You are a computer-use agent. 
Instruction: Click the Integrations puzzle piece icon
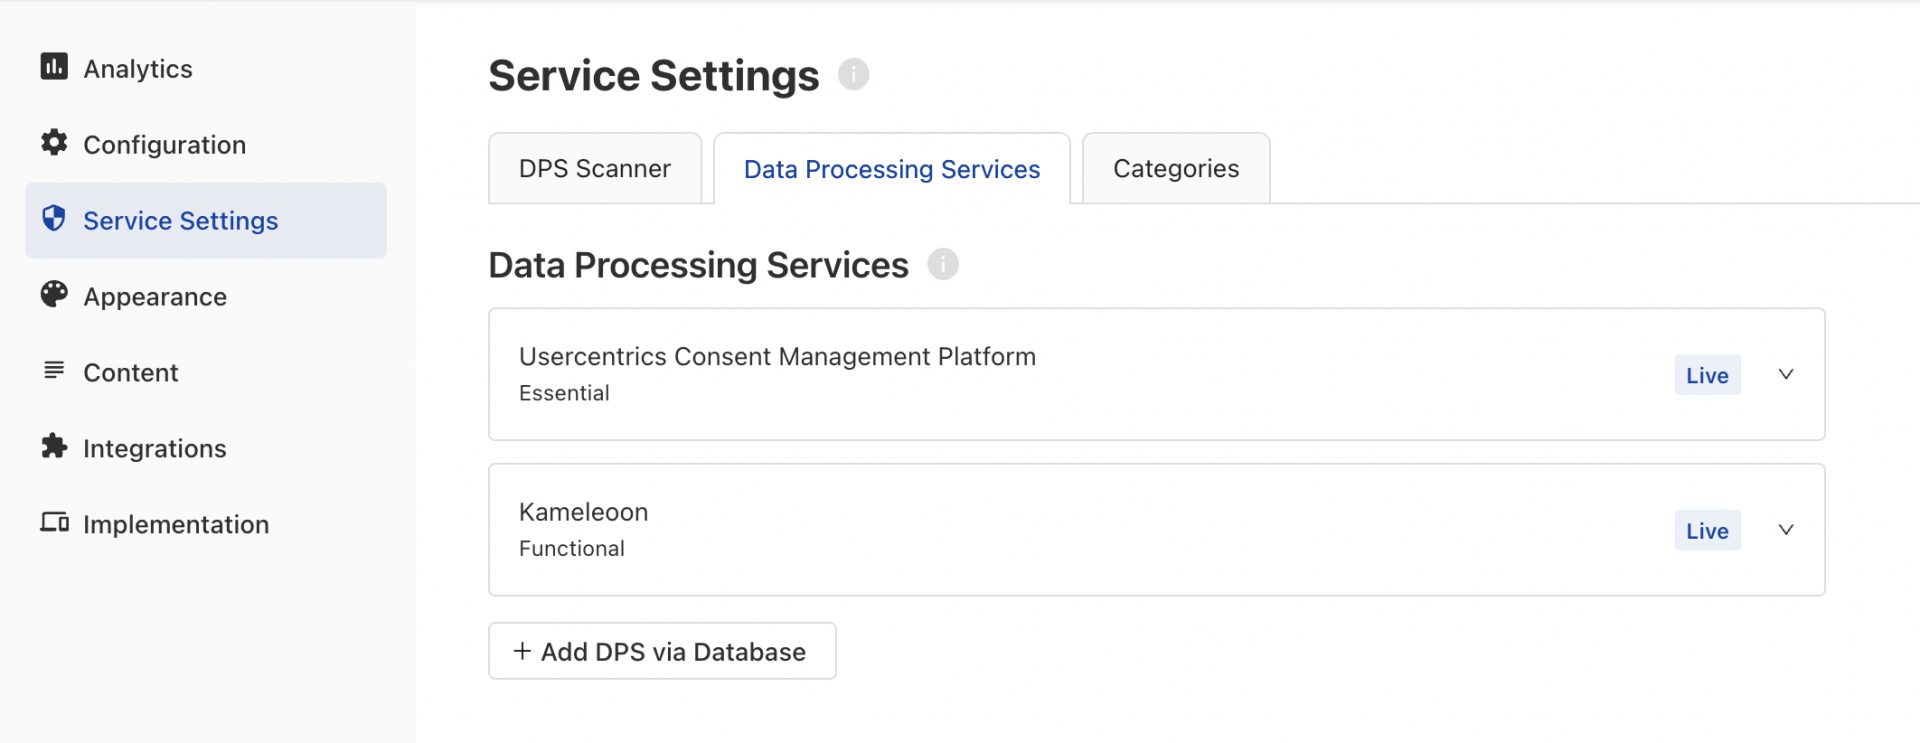(54, 447)
